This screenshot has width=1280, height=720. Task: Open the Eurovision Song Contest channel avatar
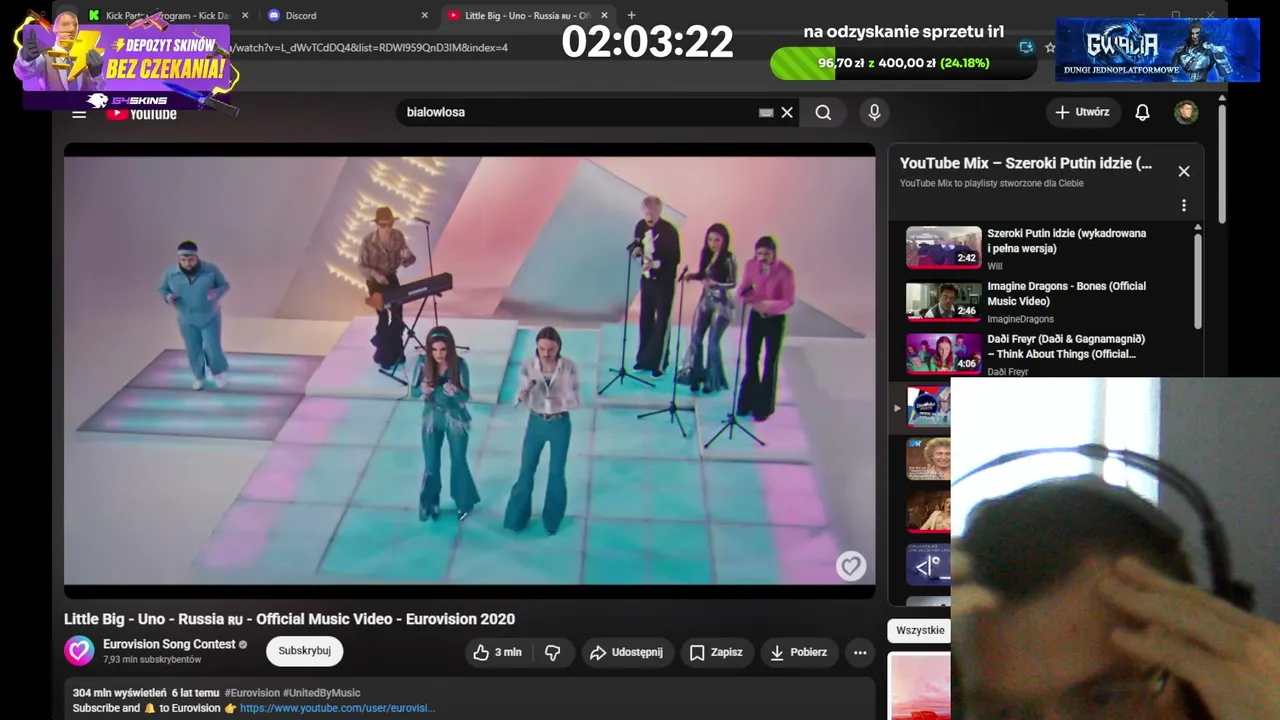coord(80,651)
